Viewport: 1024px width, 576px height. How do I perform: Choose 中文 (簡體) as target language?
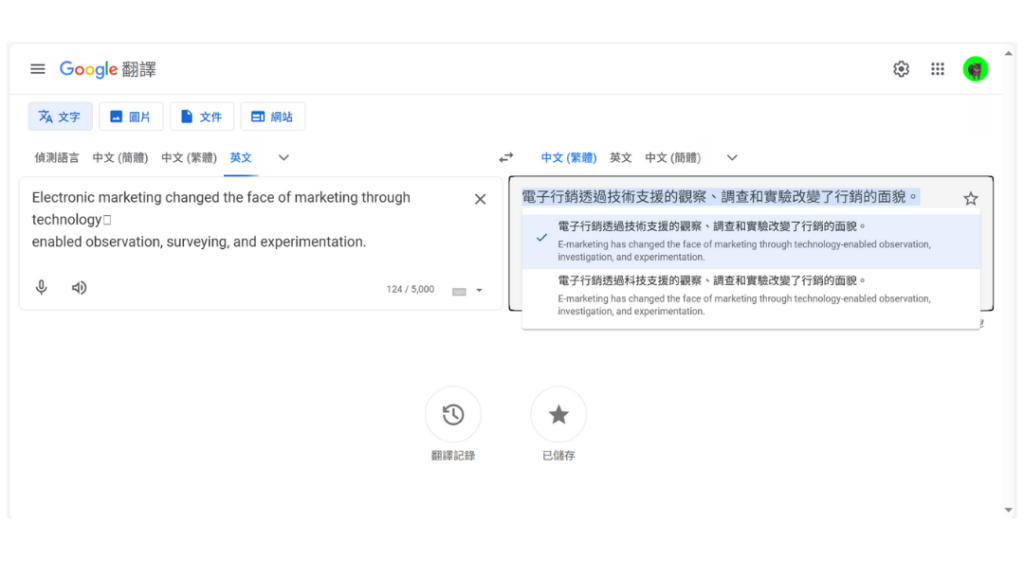[x=673, y=158]
